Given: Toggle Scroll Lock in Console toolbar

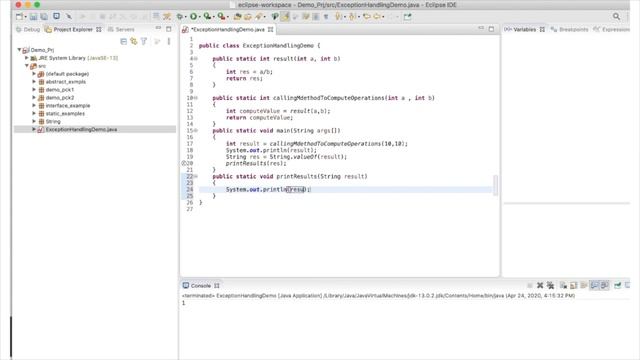Looking at the screenshot, I should click(x=573, y=285).
